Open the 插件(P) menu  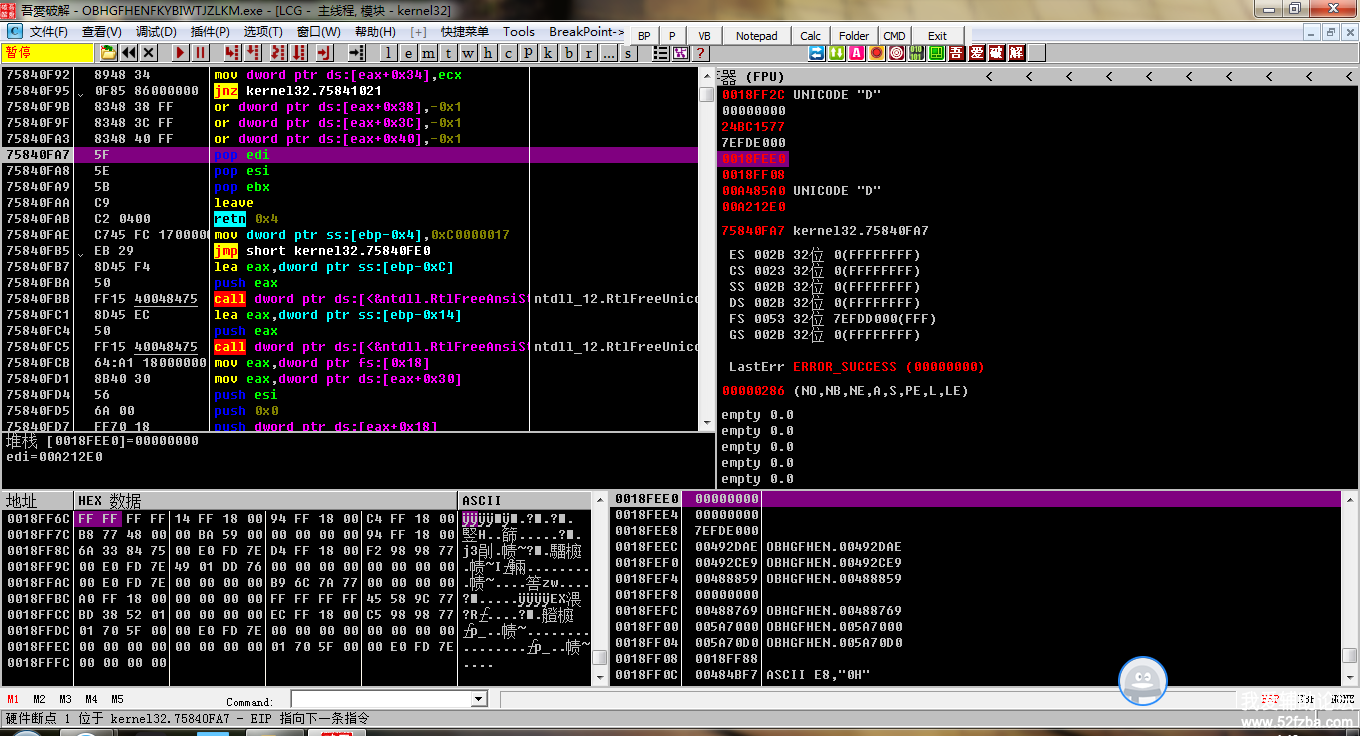tap(209, 31)
